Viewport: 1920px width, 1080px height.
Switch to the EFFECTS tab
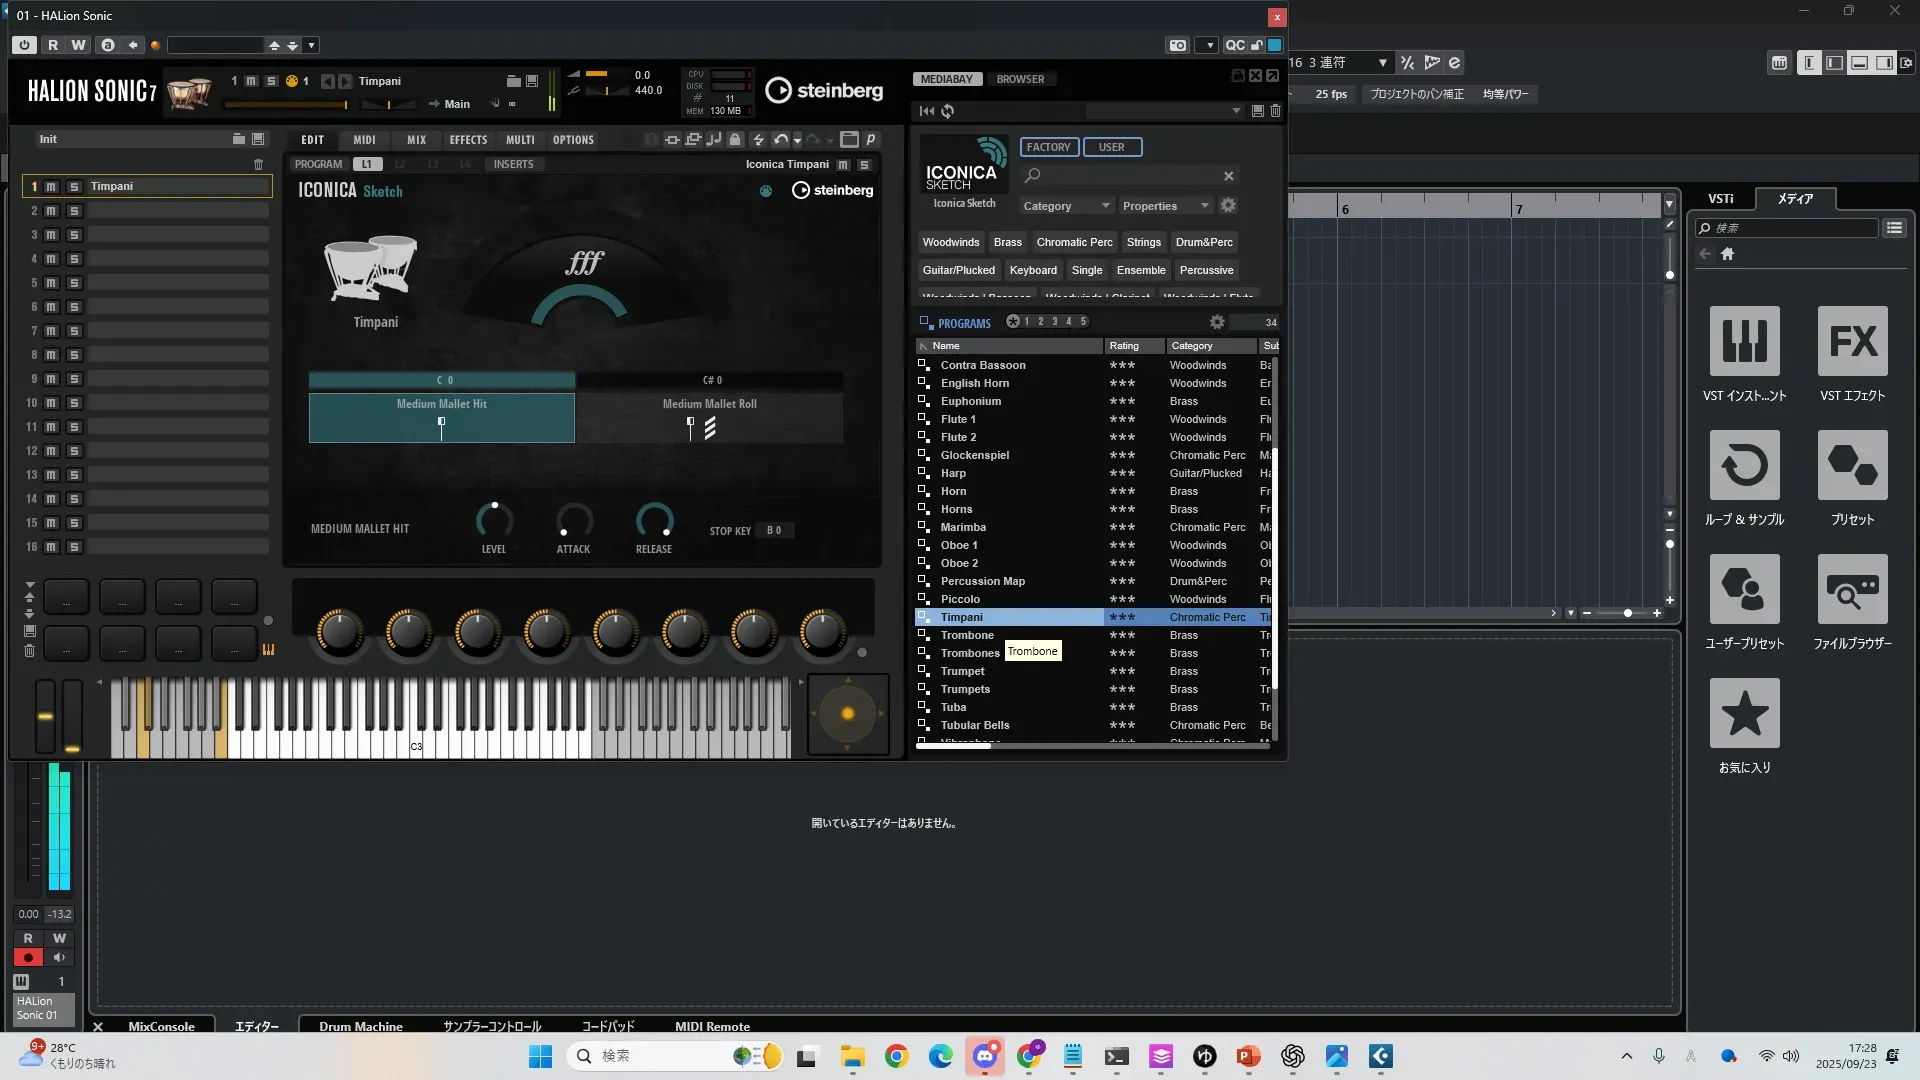pyautogui.click(x=468, y=140)
